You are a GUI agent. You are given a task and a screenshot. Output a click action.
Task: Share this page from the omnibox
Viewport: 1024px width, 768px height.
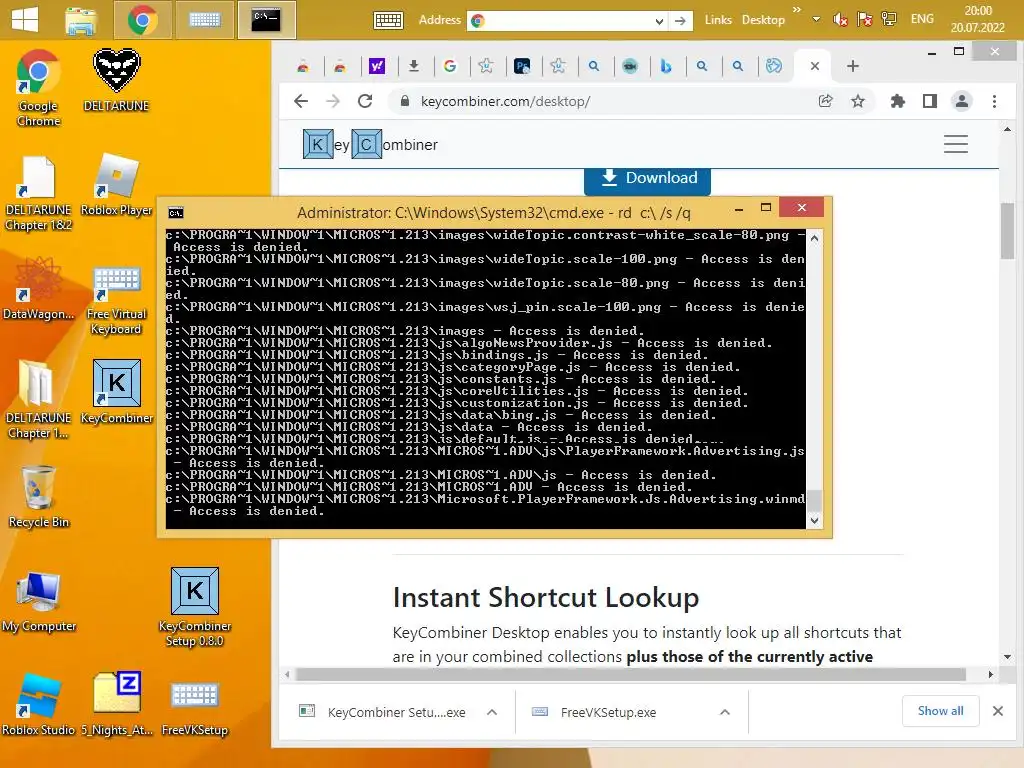(825, 101)
